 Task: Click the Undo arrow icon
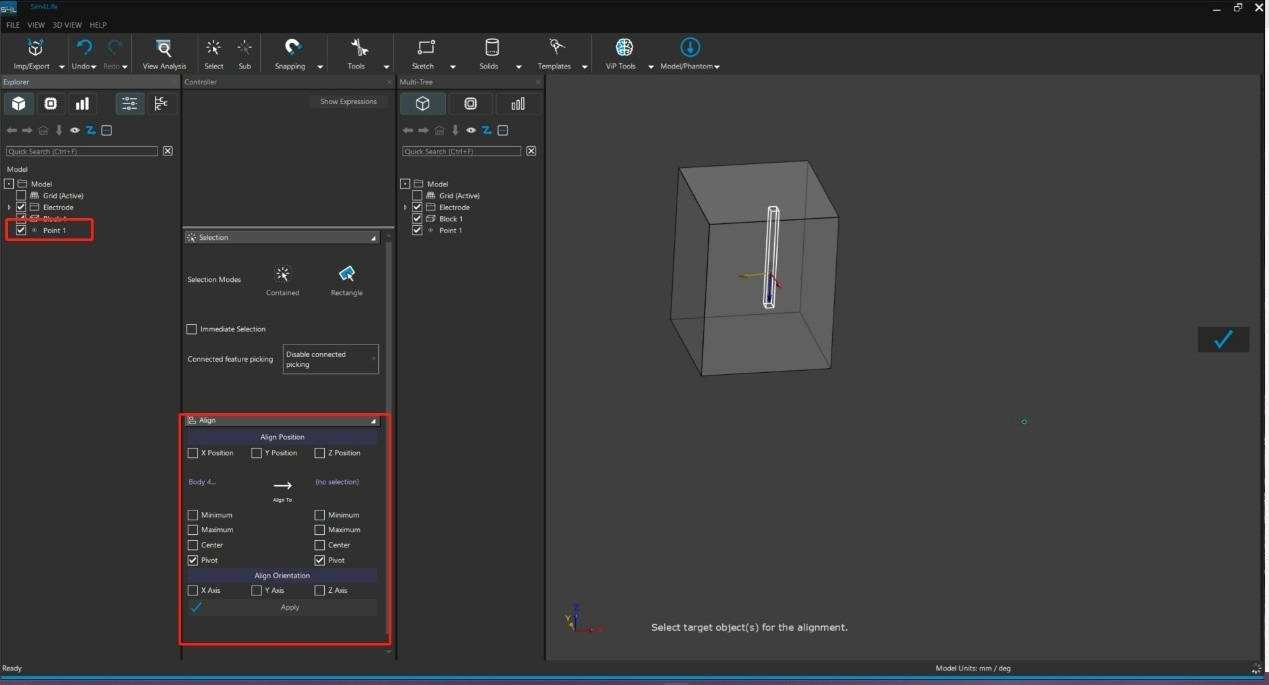(x=84, y=48)
